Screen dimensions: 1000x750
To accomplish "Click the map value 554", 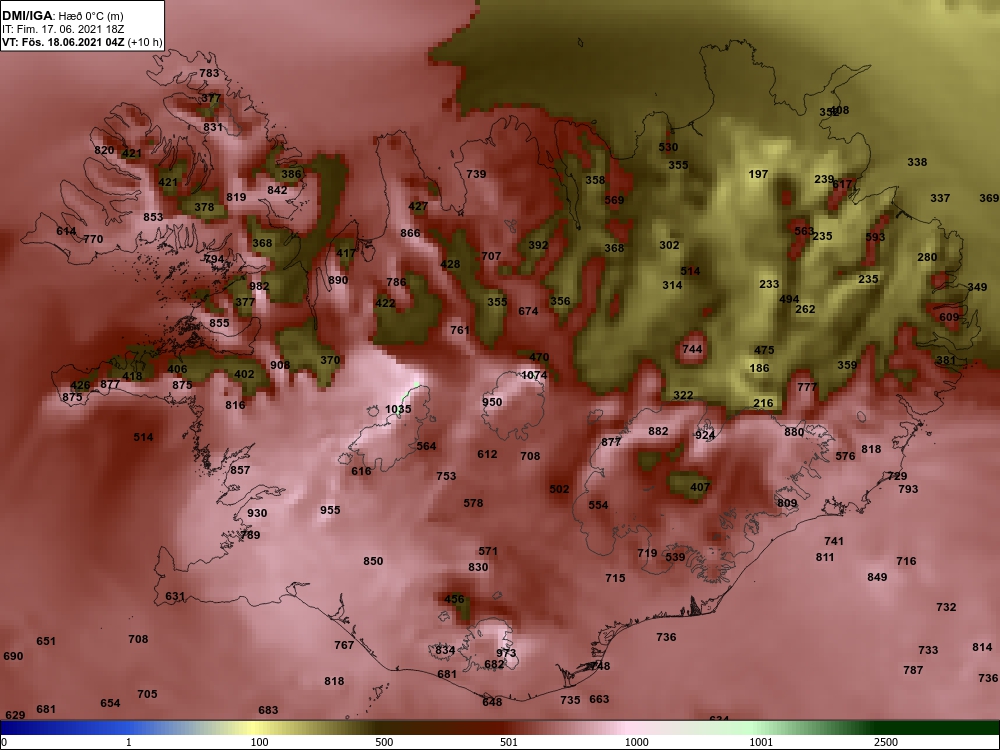I will pyautogui.click(x=598, y=505).
